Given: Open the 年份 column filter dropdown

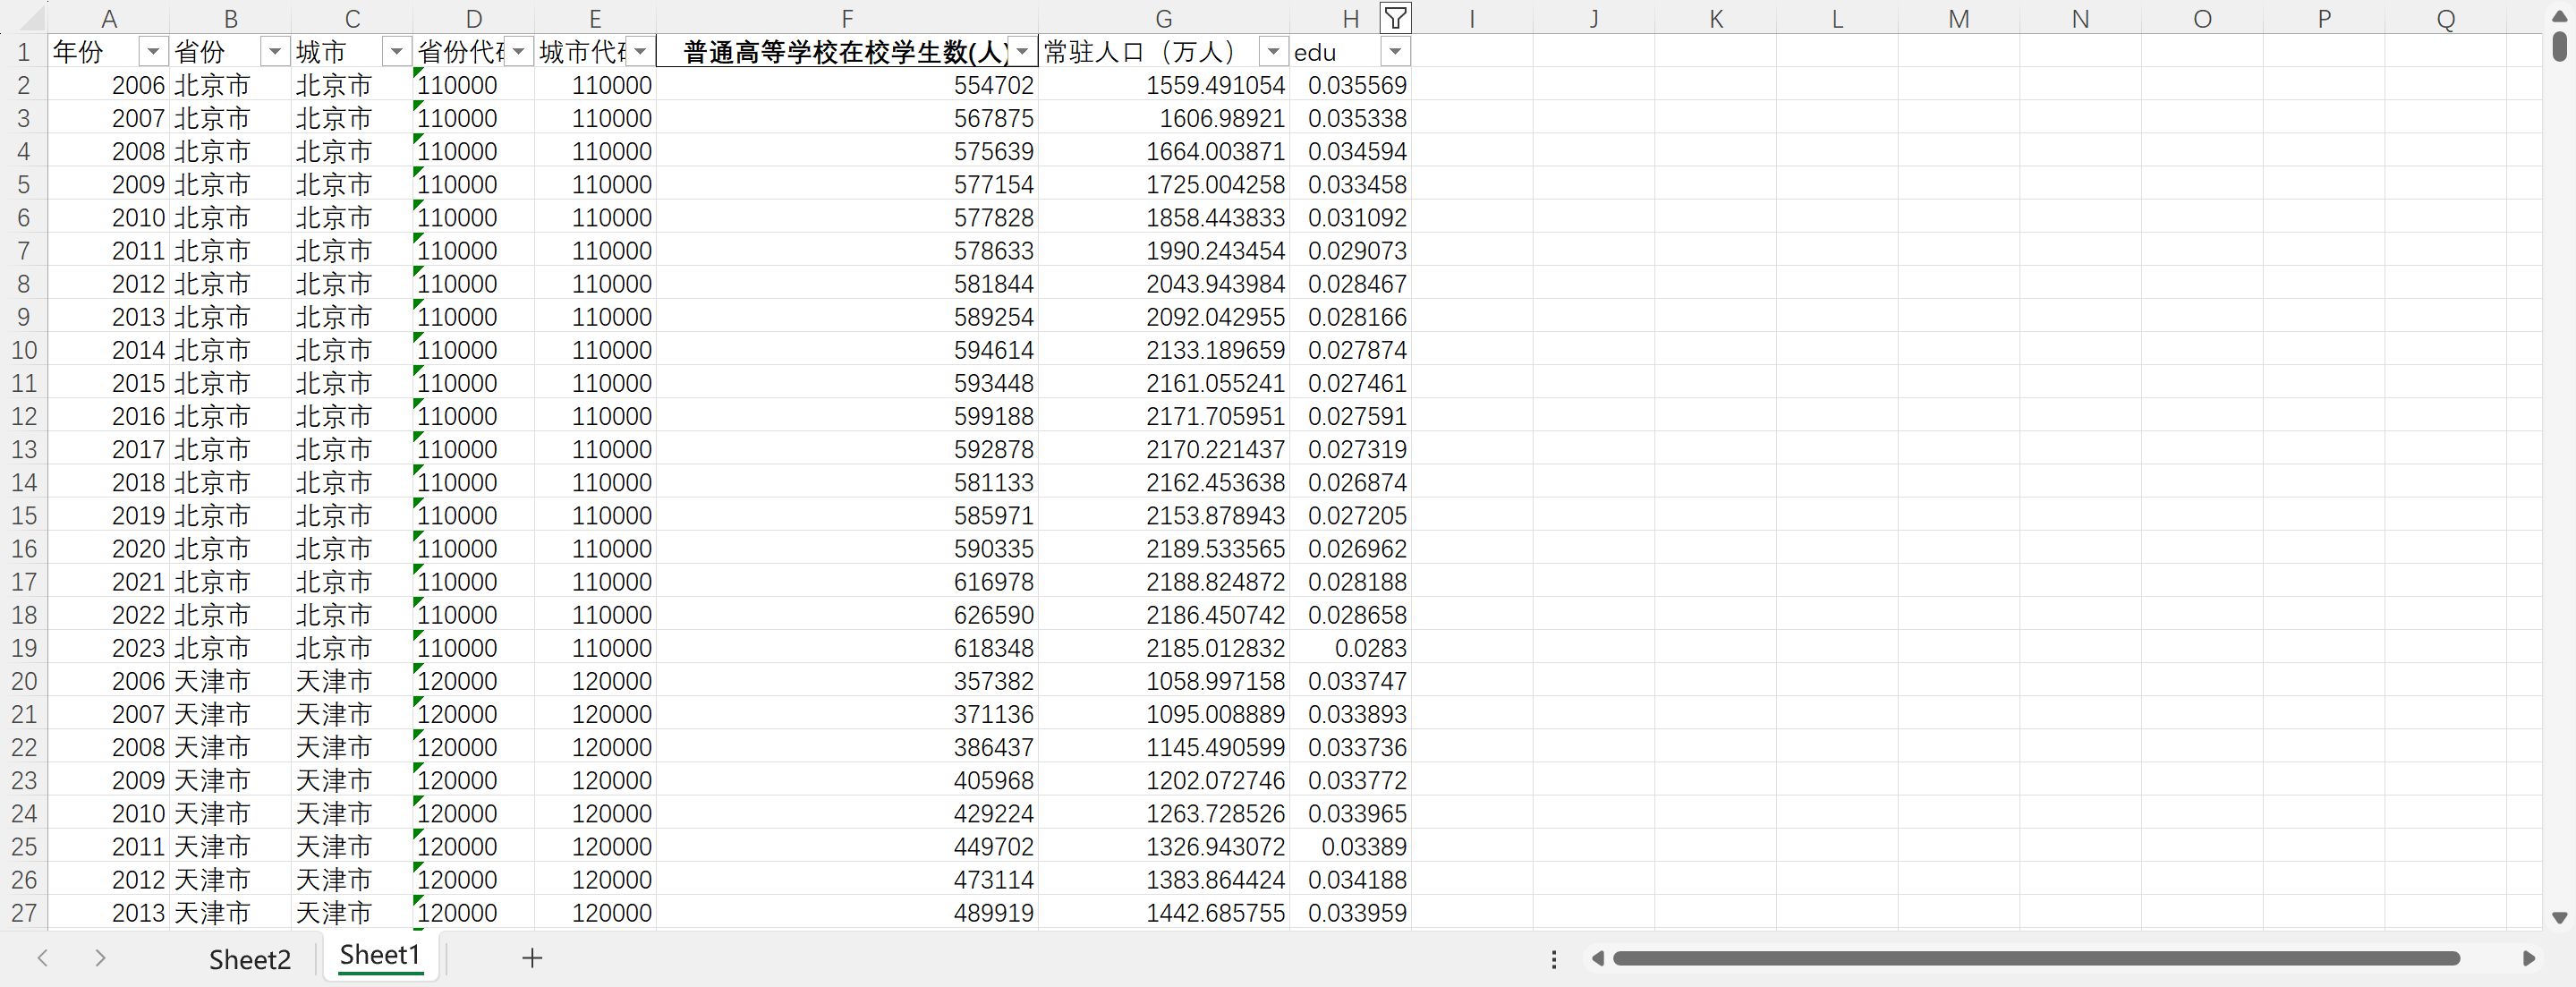Looking at the screenshot, I should pyautogui.click(x=153, y=52).
